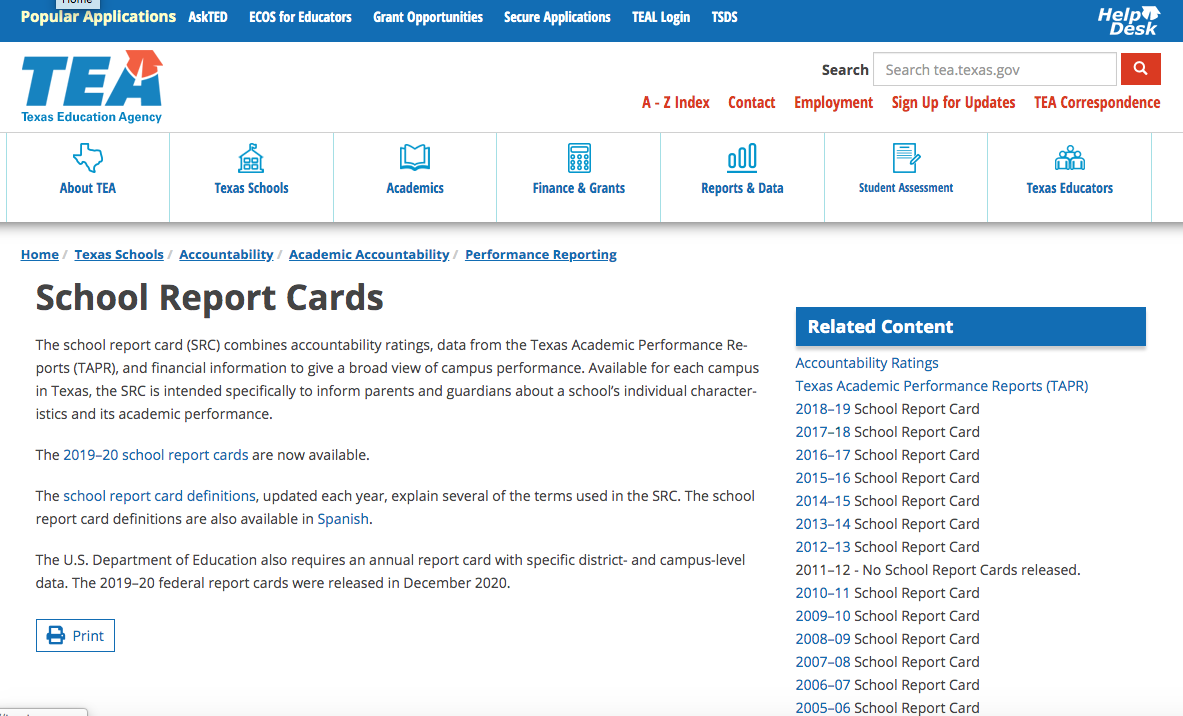Click the TEA Texas Education Agency logo

pyautogui.click(x=92, y=87)
